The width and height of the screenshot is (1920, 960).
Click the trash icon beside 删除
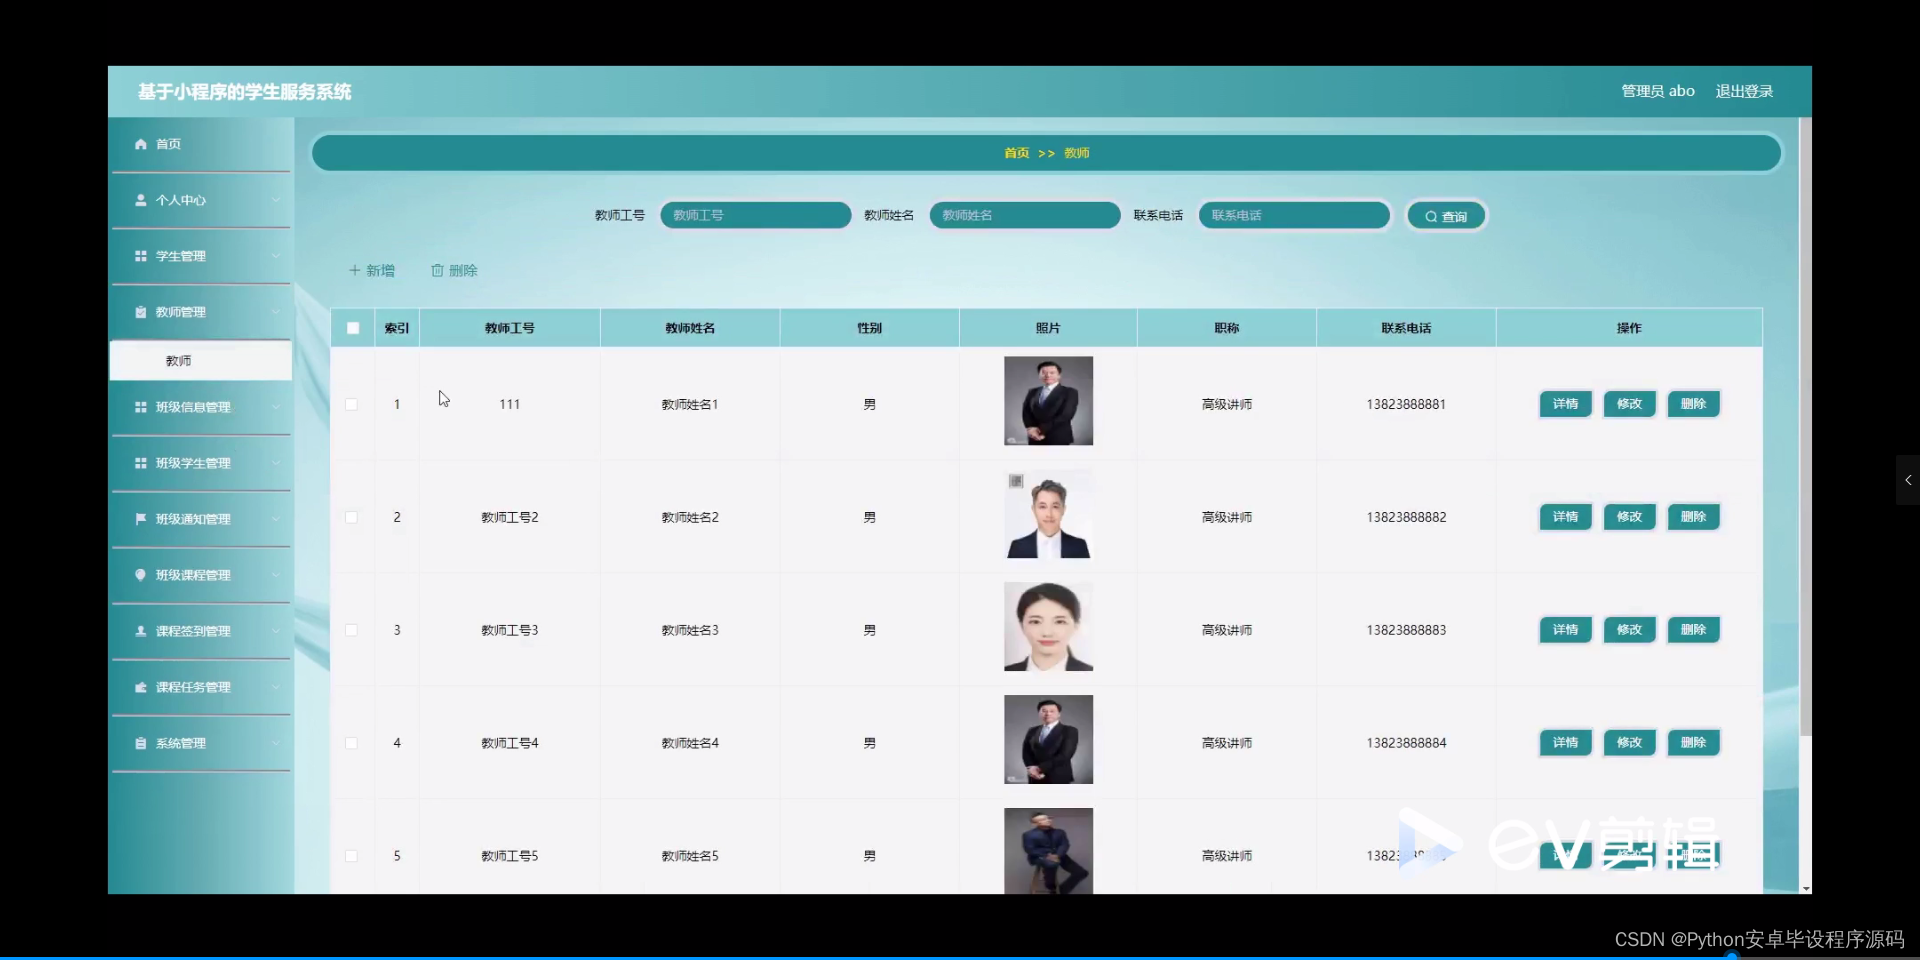click(x=437, y=270)
